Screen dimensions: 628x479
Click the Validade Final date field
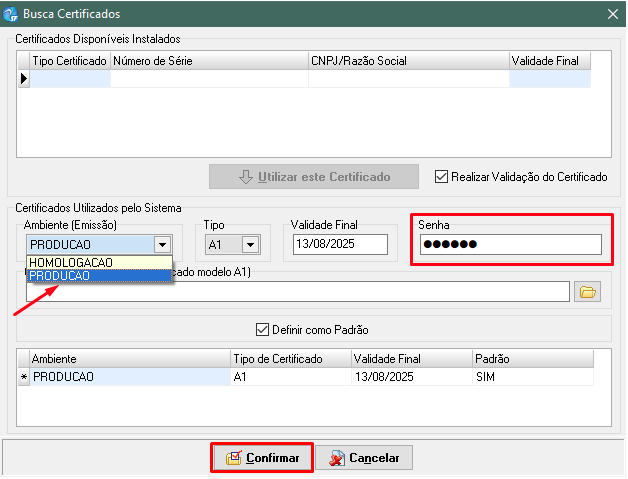coord(339,244)
